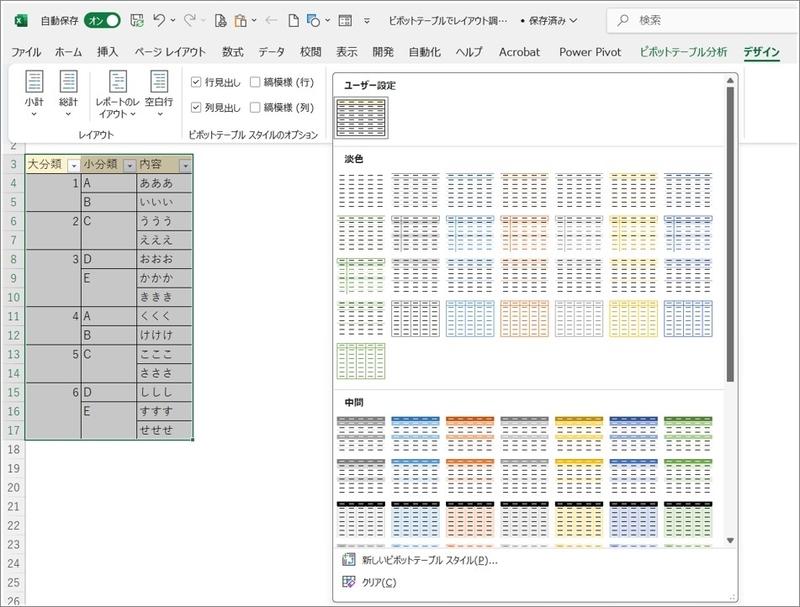This screenshot has height=607, width=800.
Task: Switch to the Power Pivot tab
Action: (x=590, y=52)
